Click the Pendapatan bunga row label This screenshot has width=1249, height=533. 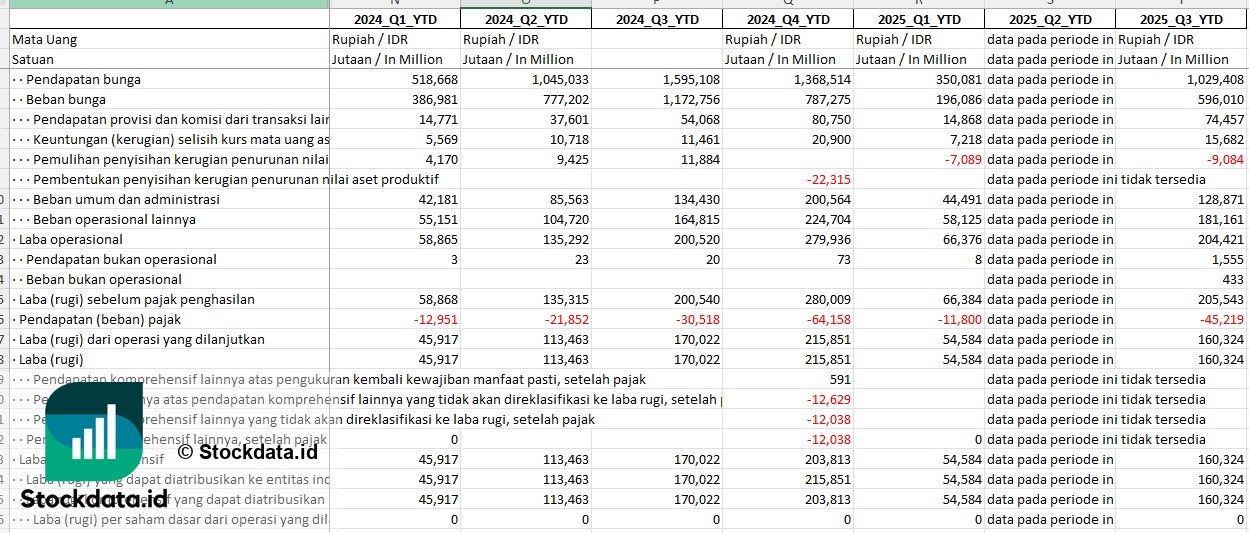[x=83, y=79]
